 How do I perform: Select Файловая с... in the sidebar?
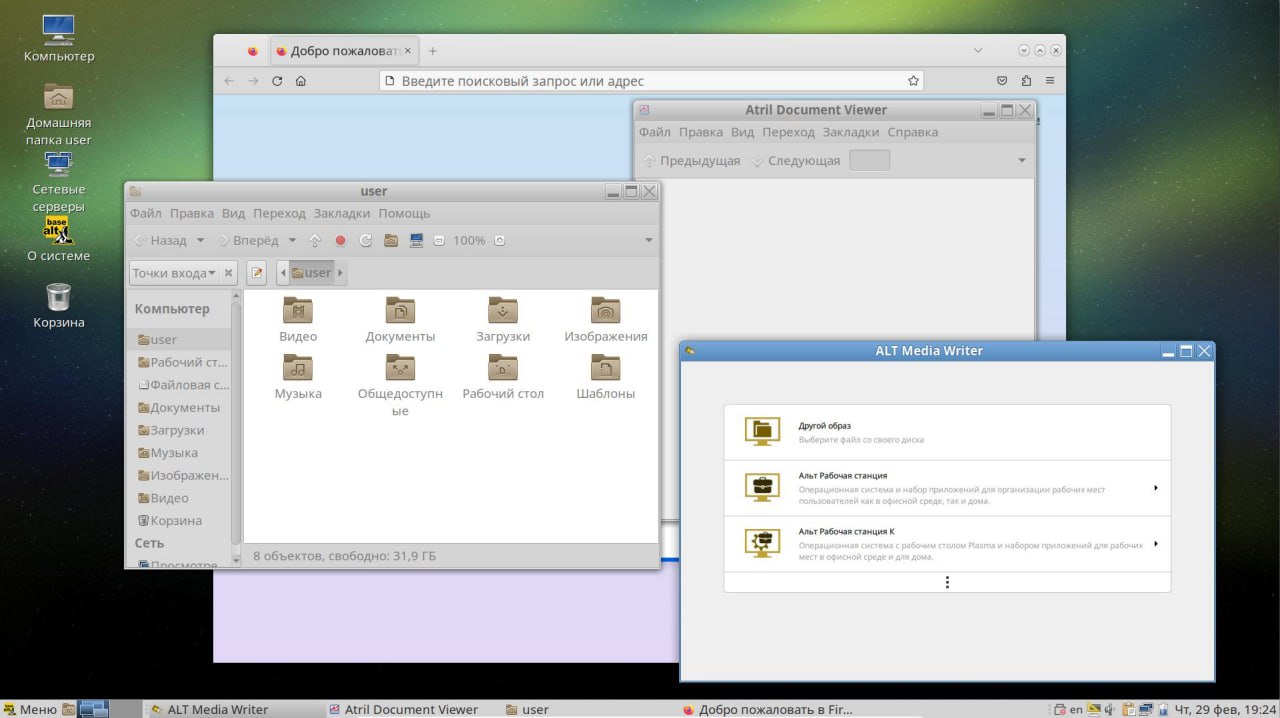[184, 385]
